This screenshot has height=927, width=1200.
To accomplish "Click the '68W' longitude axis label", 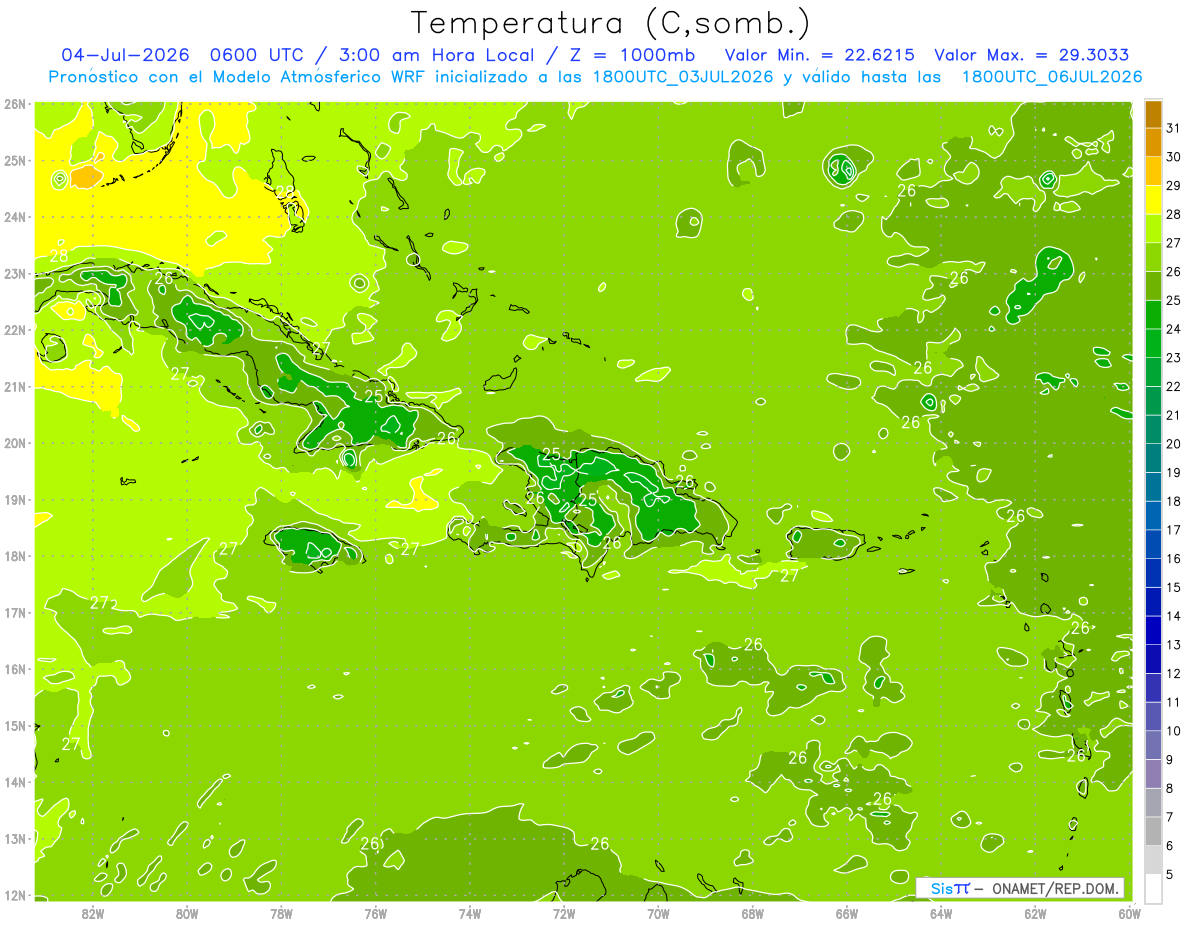I will (x=752, y=912).
